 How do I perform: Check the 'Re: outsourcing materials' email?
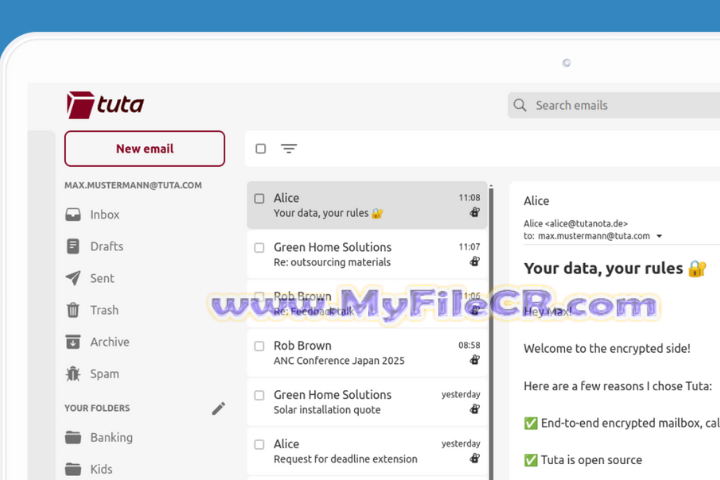tap(259, 248)
